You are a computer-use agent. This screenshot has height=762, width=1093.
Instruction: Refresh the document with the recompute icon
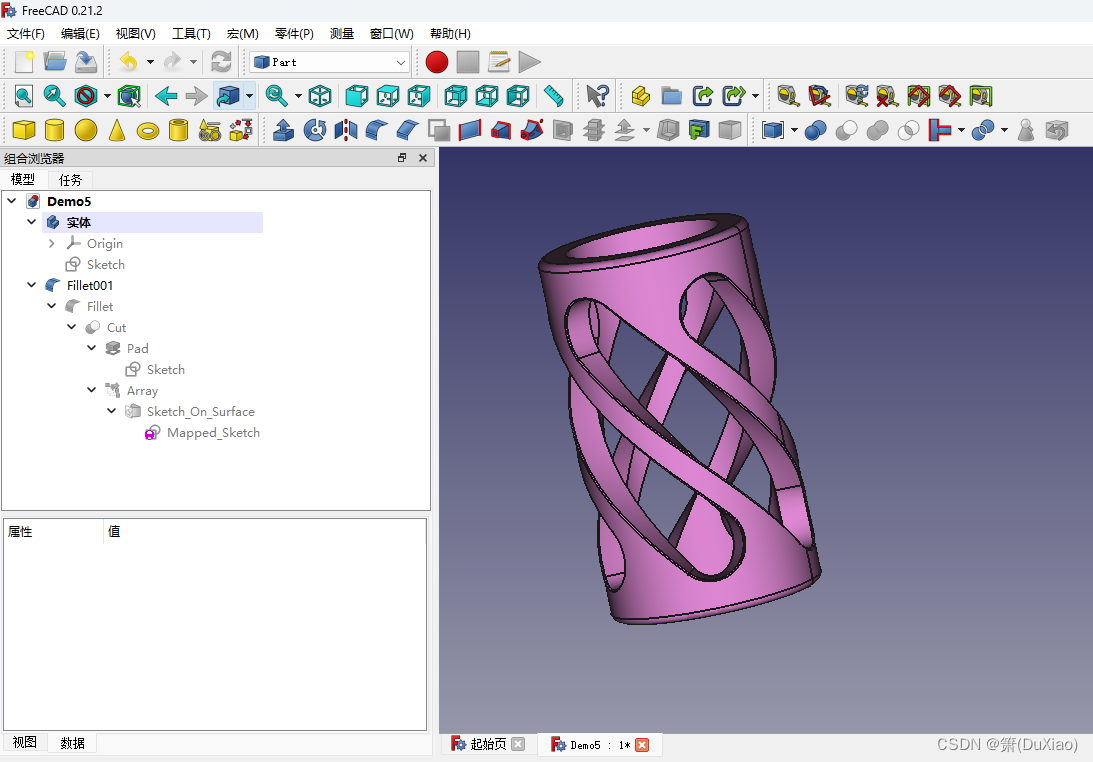pyautogui.click(x=221, y=62)
